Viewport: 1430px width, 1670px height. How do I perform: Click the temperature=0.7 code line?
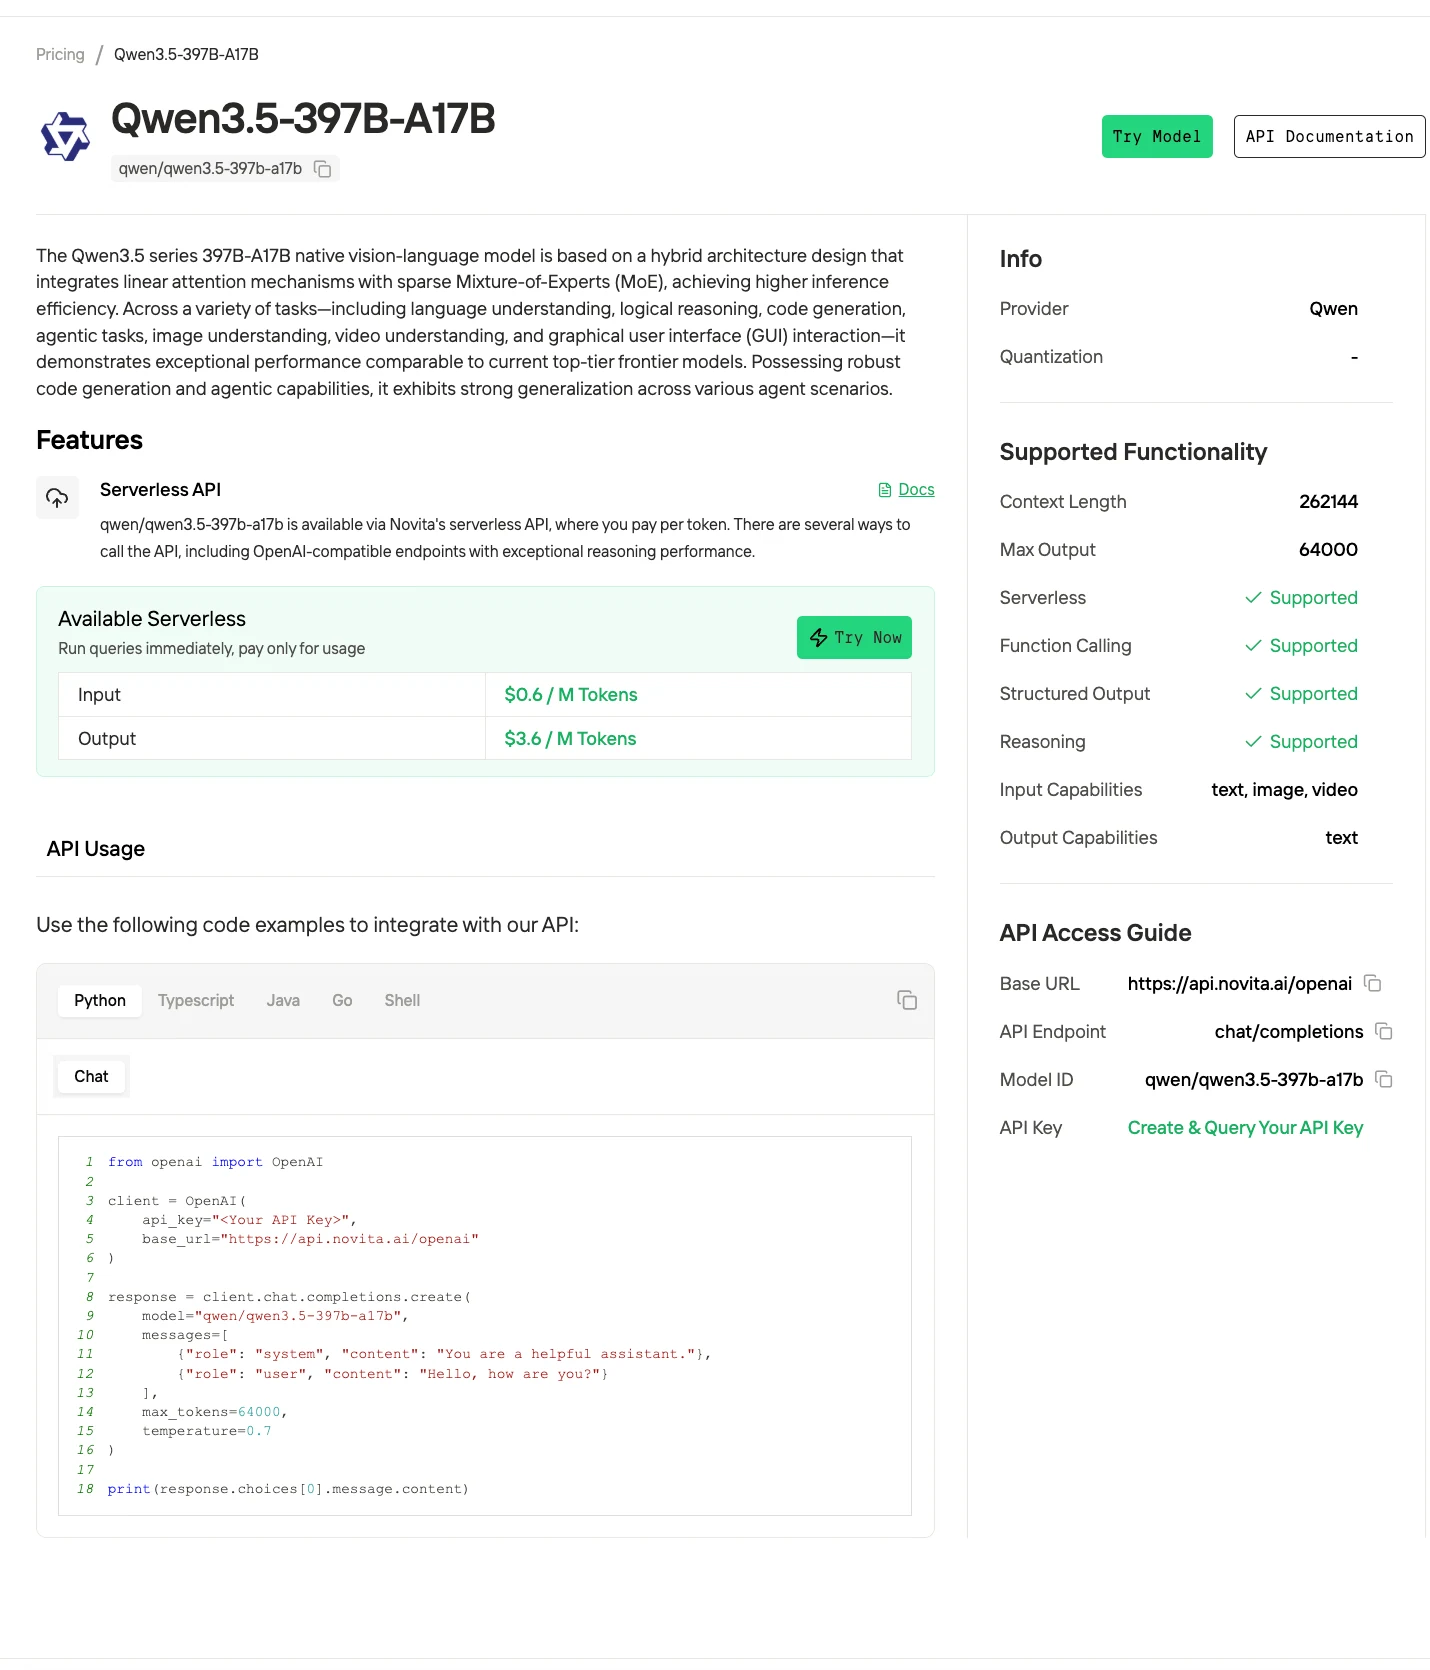click(207, 1431)
